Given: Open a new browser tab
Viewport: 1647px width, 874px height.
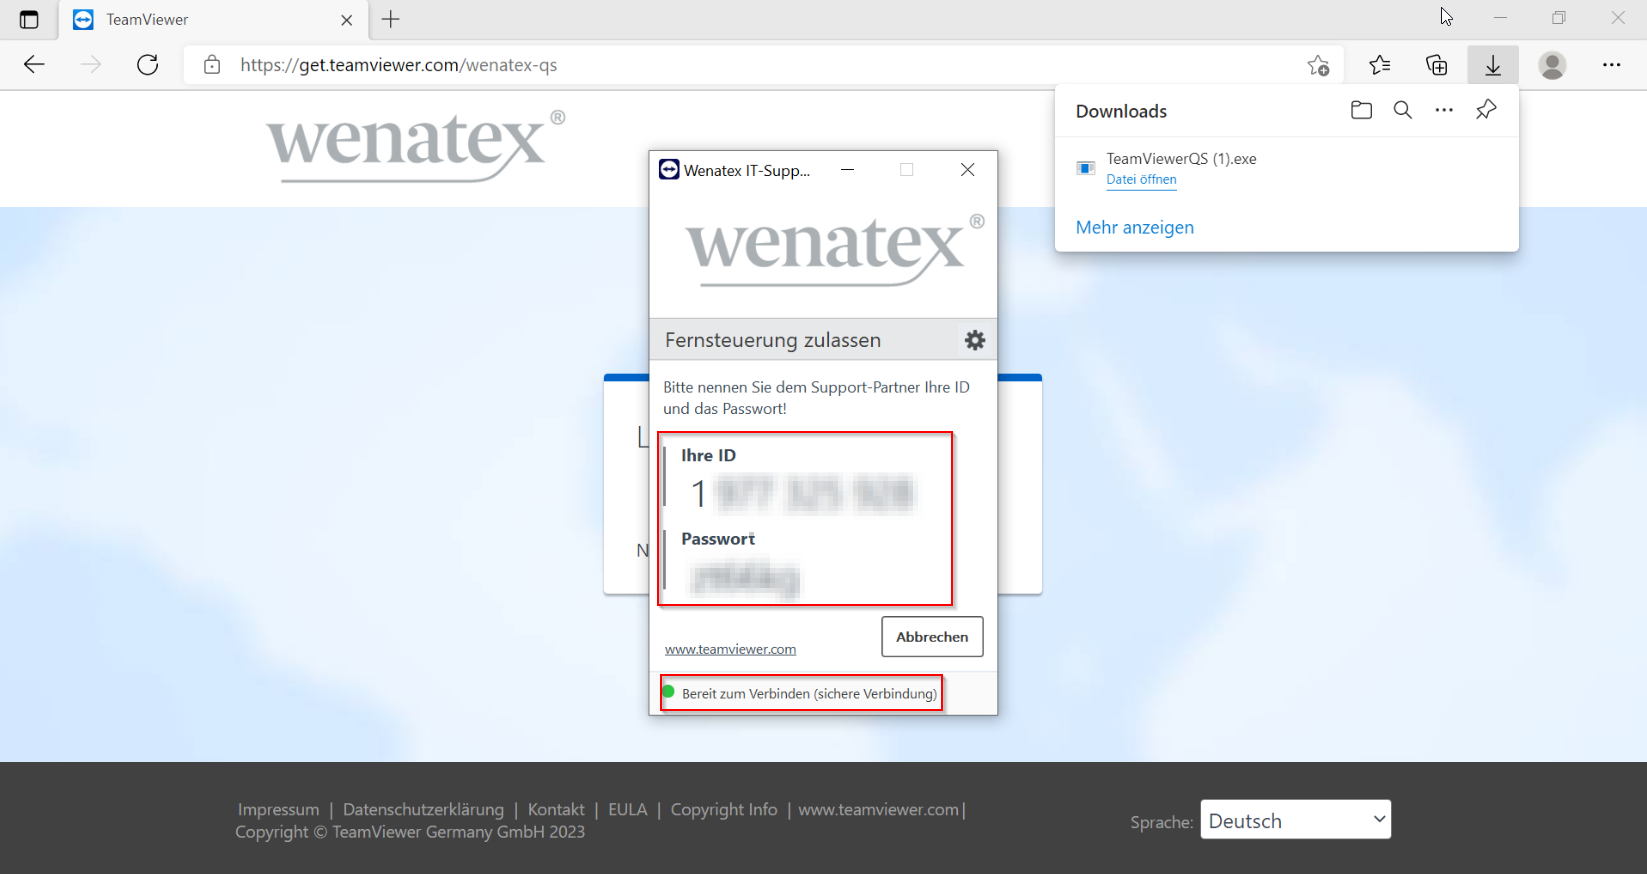Looking at the screenshot, I should 391,19.
